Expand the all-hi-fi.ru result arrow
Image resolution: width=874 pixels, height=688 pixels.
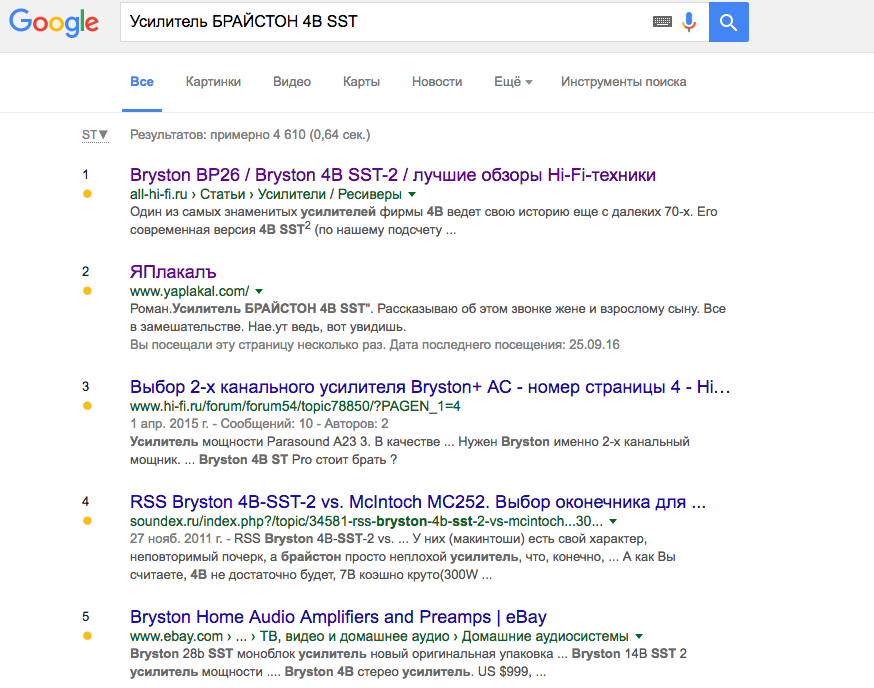click(412, 195)
